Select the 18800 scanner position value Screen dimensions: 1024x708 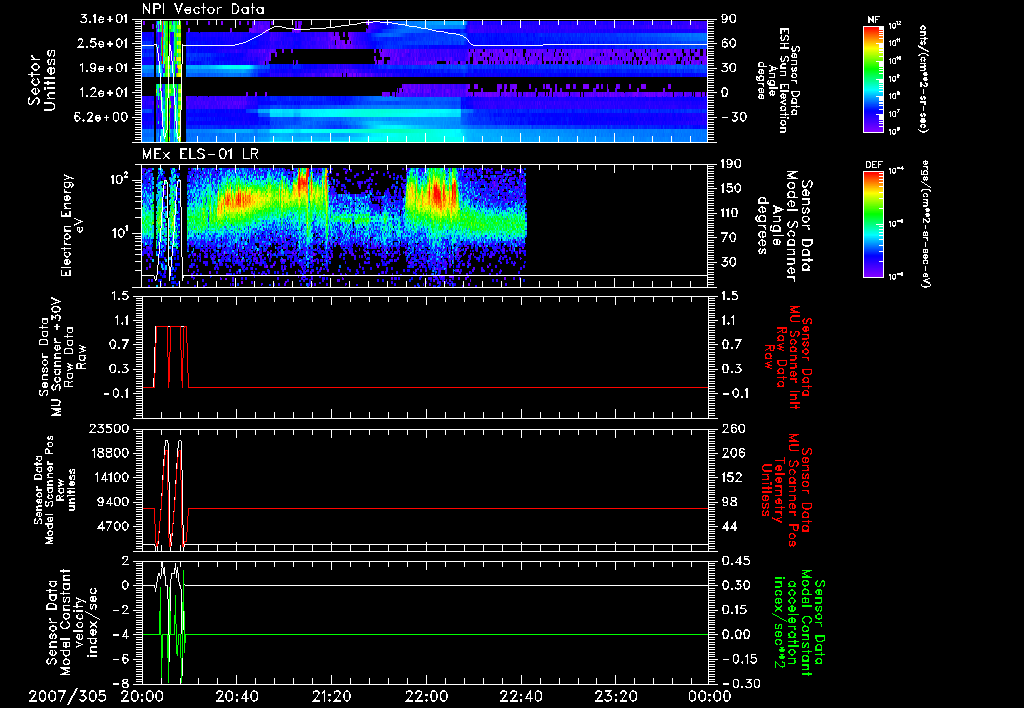coord(108,453)
